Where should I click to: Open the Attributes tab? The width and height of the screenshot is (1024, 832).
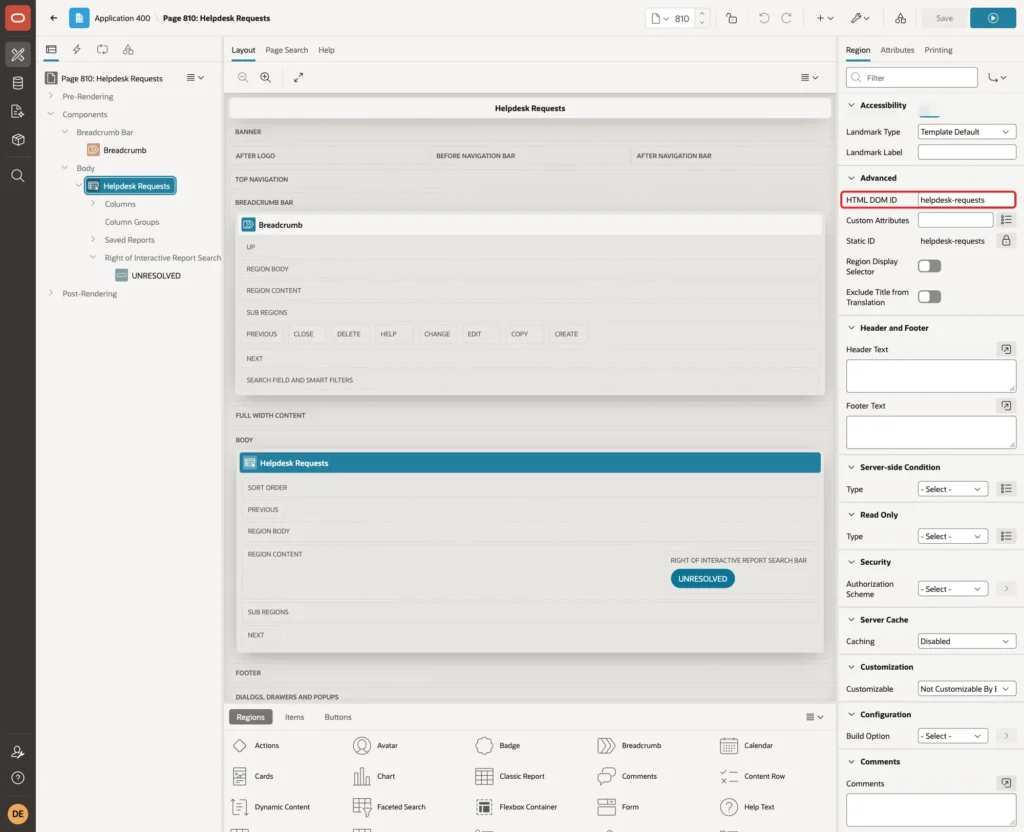tap(897, 50)
